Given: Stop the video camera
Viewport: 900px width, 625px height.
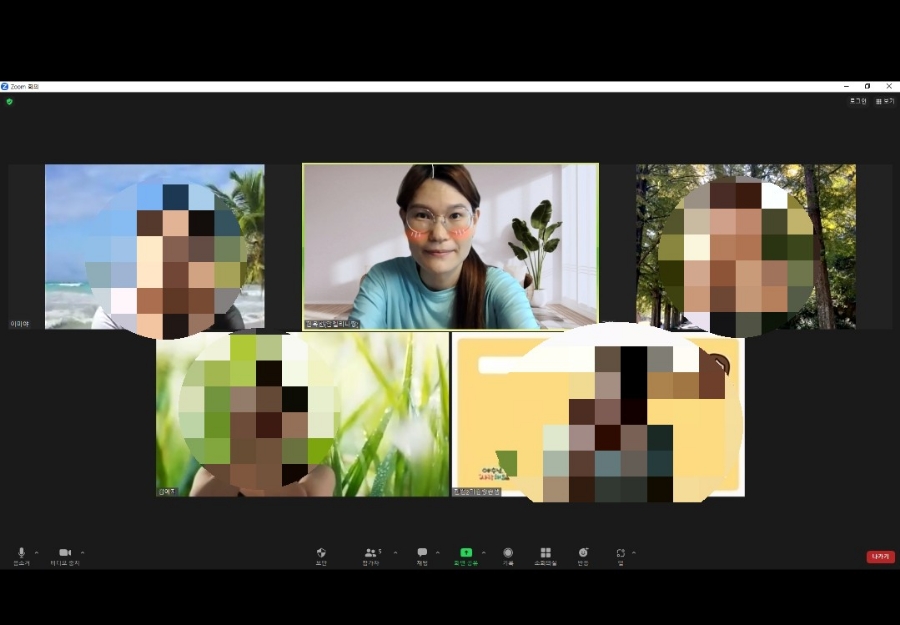Looking at the screenshot, I should [65, 556].
